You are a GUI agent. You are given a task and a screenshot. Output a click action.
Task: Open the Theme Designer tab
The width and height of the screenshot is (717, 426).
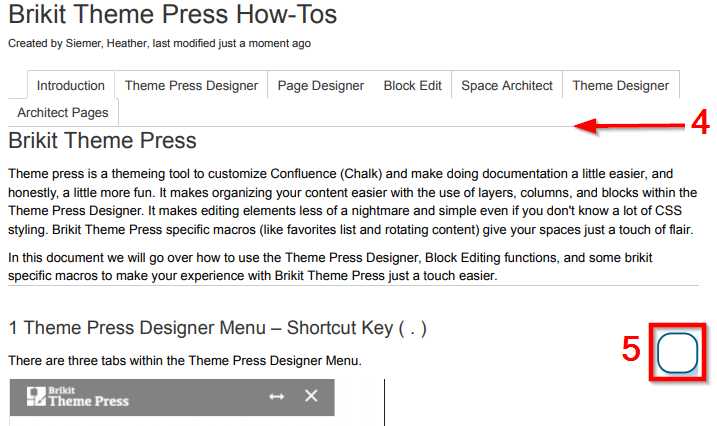coord(621,85)
